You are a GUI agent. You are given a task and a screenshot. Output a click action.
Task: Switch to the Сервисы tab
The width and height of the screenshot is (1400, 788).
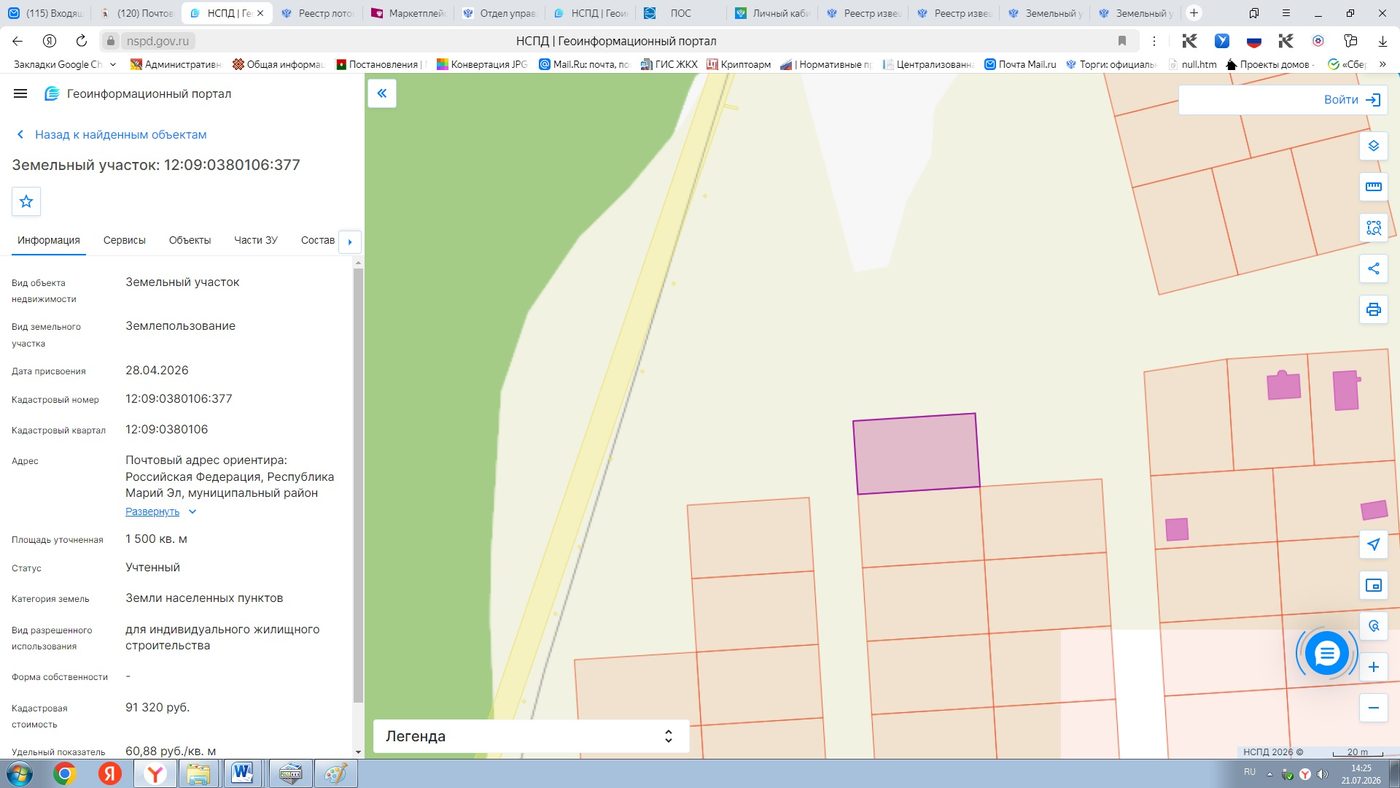click(124, 240)
